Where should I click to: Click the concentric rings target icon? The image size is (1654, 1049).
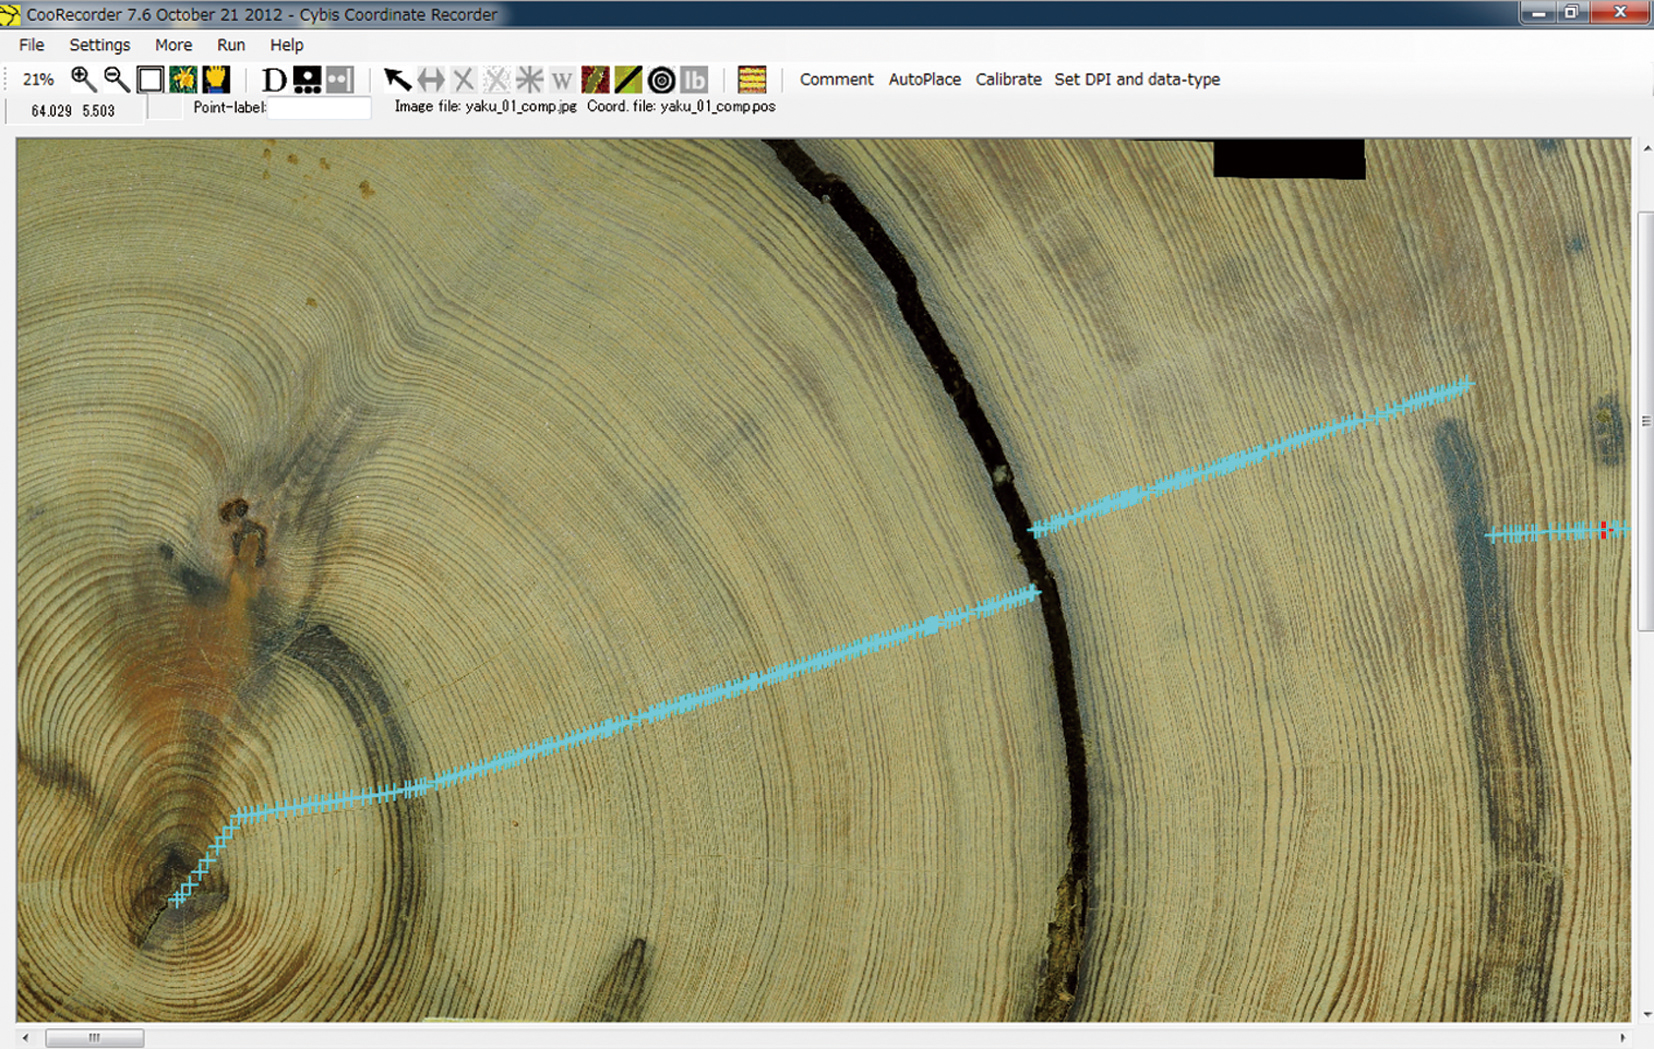pos(661,80)
